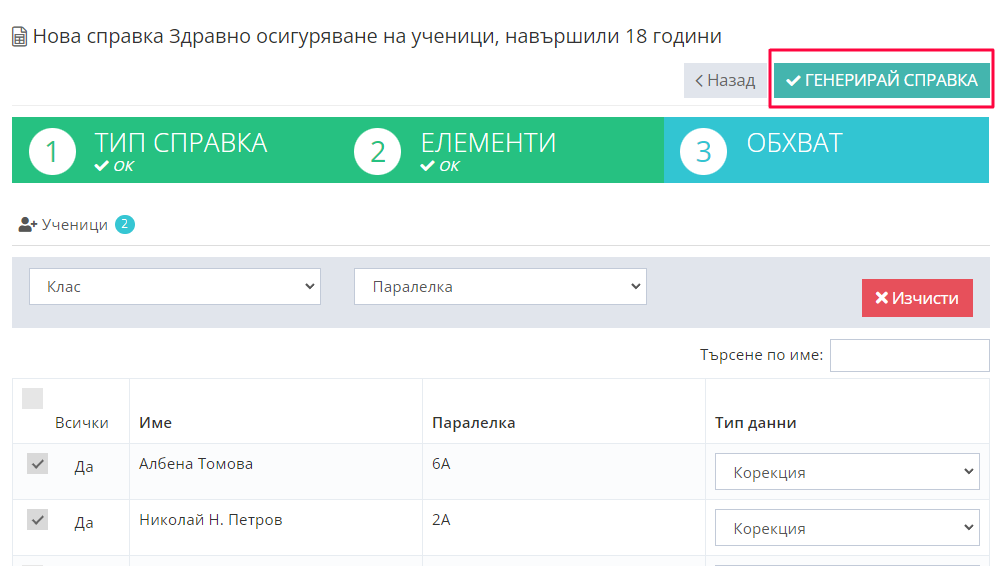Click step 2 number circle icon
The image size is (999, 566).
click(378, 151)
